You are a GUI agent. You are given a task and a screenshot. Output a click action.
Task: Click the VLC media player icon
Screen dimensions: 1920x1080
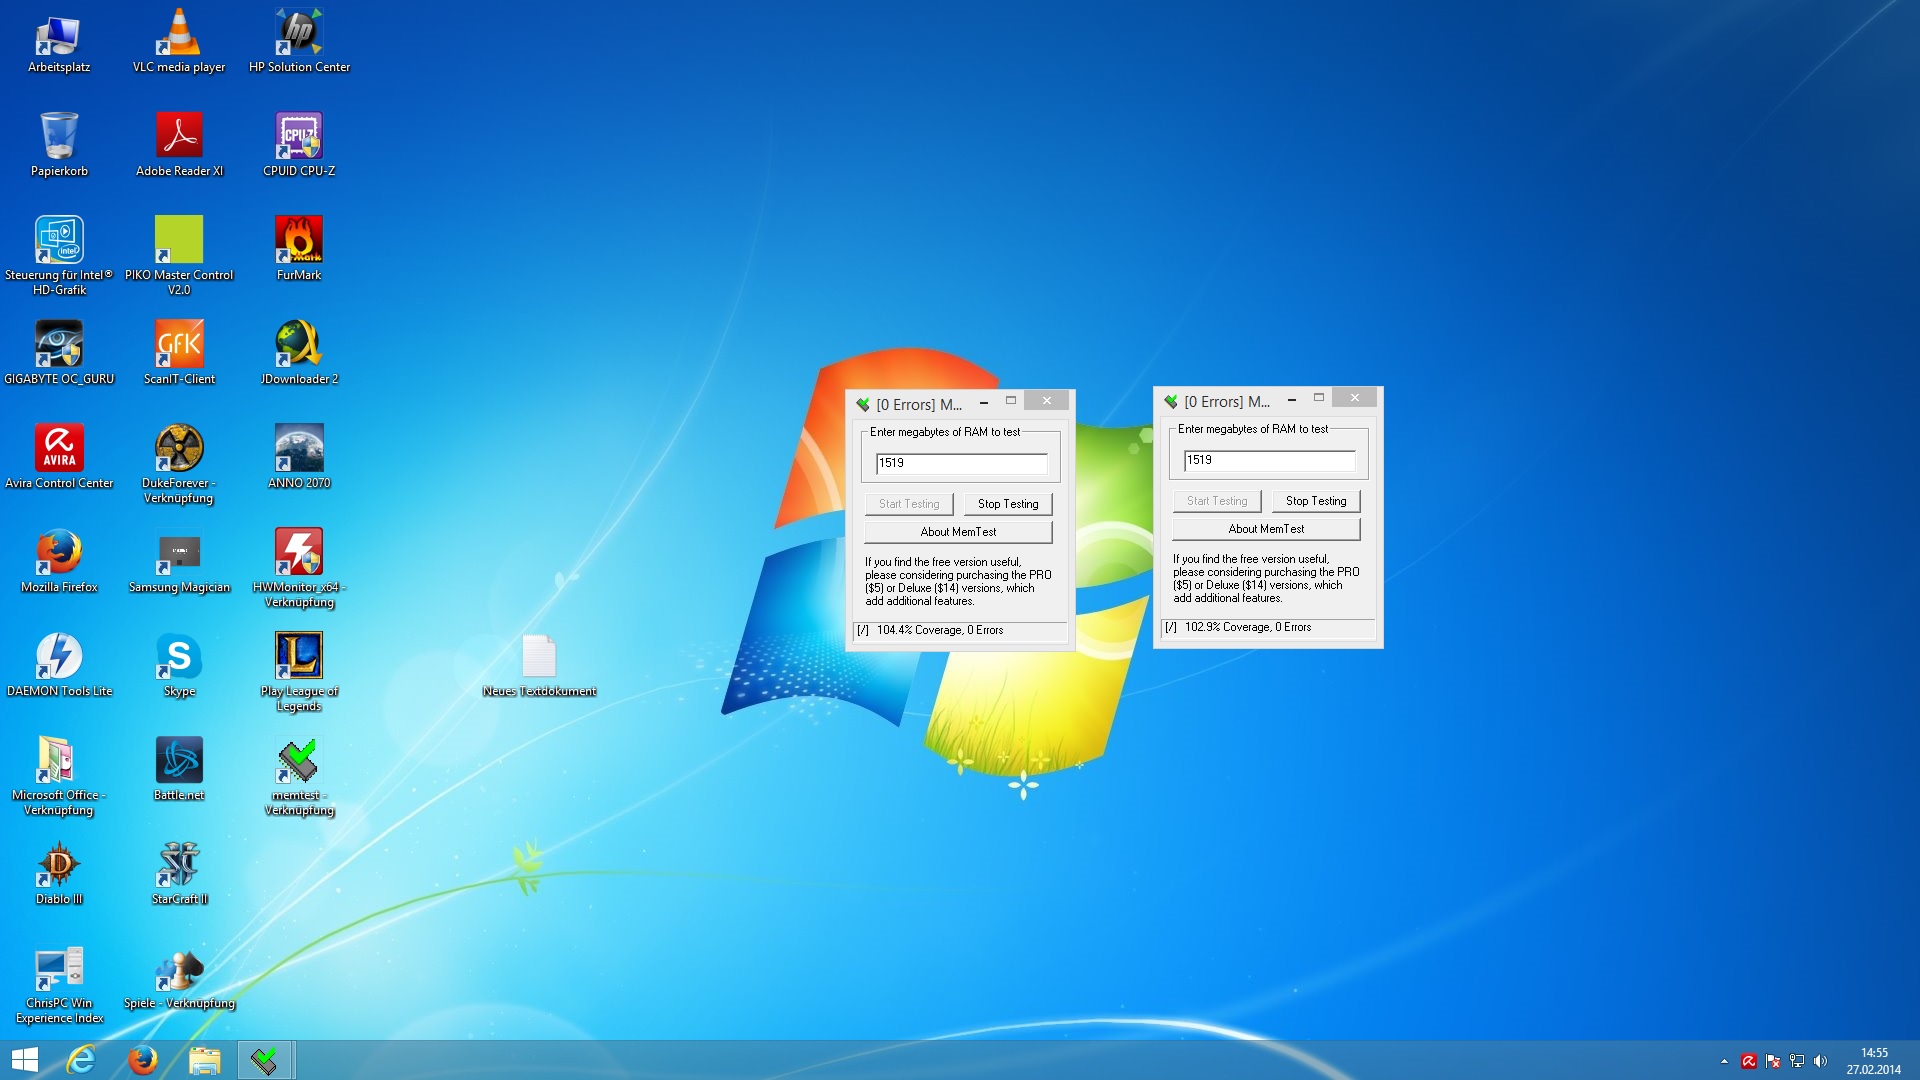coord(179,32)
